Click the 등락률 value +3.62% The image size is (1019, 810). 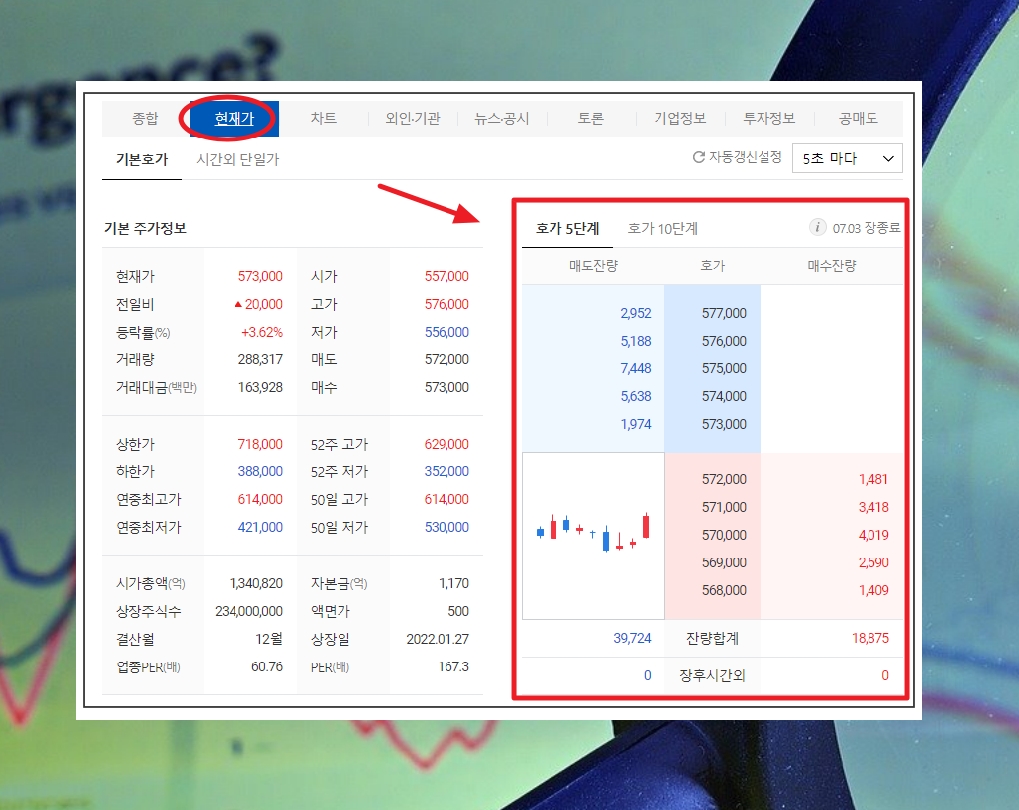point(262,332)
